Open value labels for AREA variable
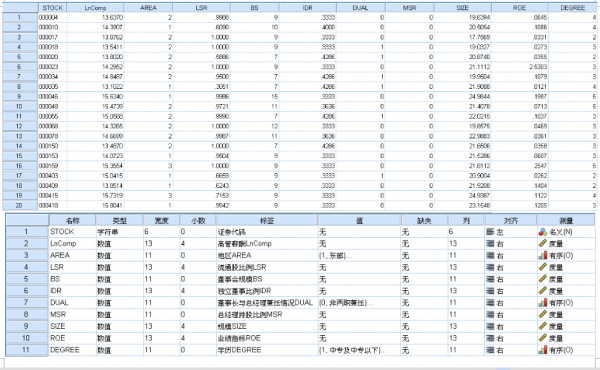 tap(359, 256)
